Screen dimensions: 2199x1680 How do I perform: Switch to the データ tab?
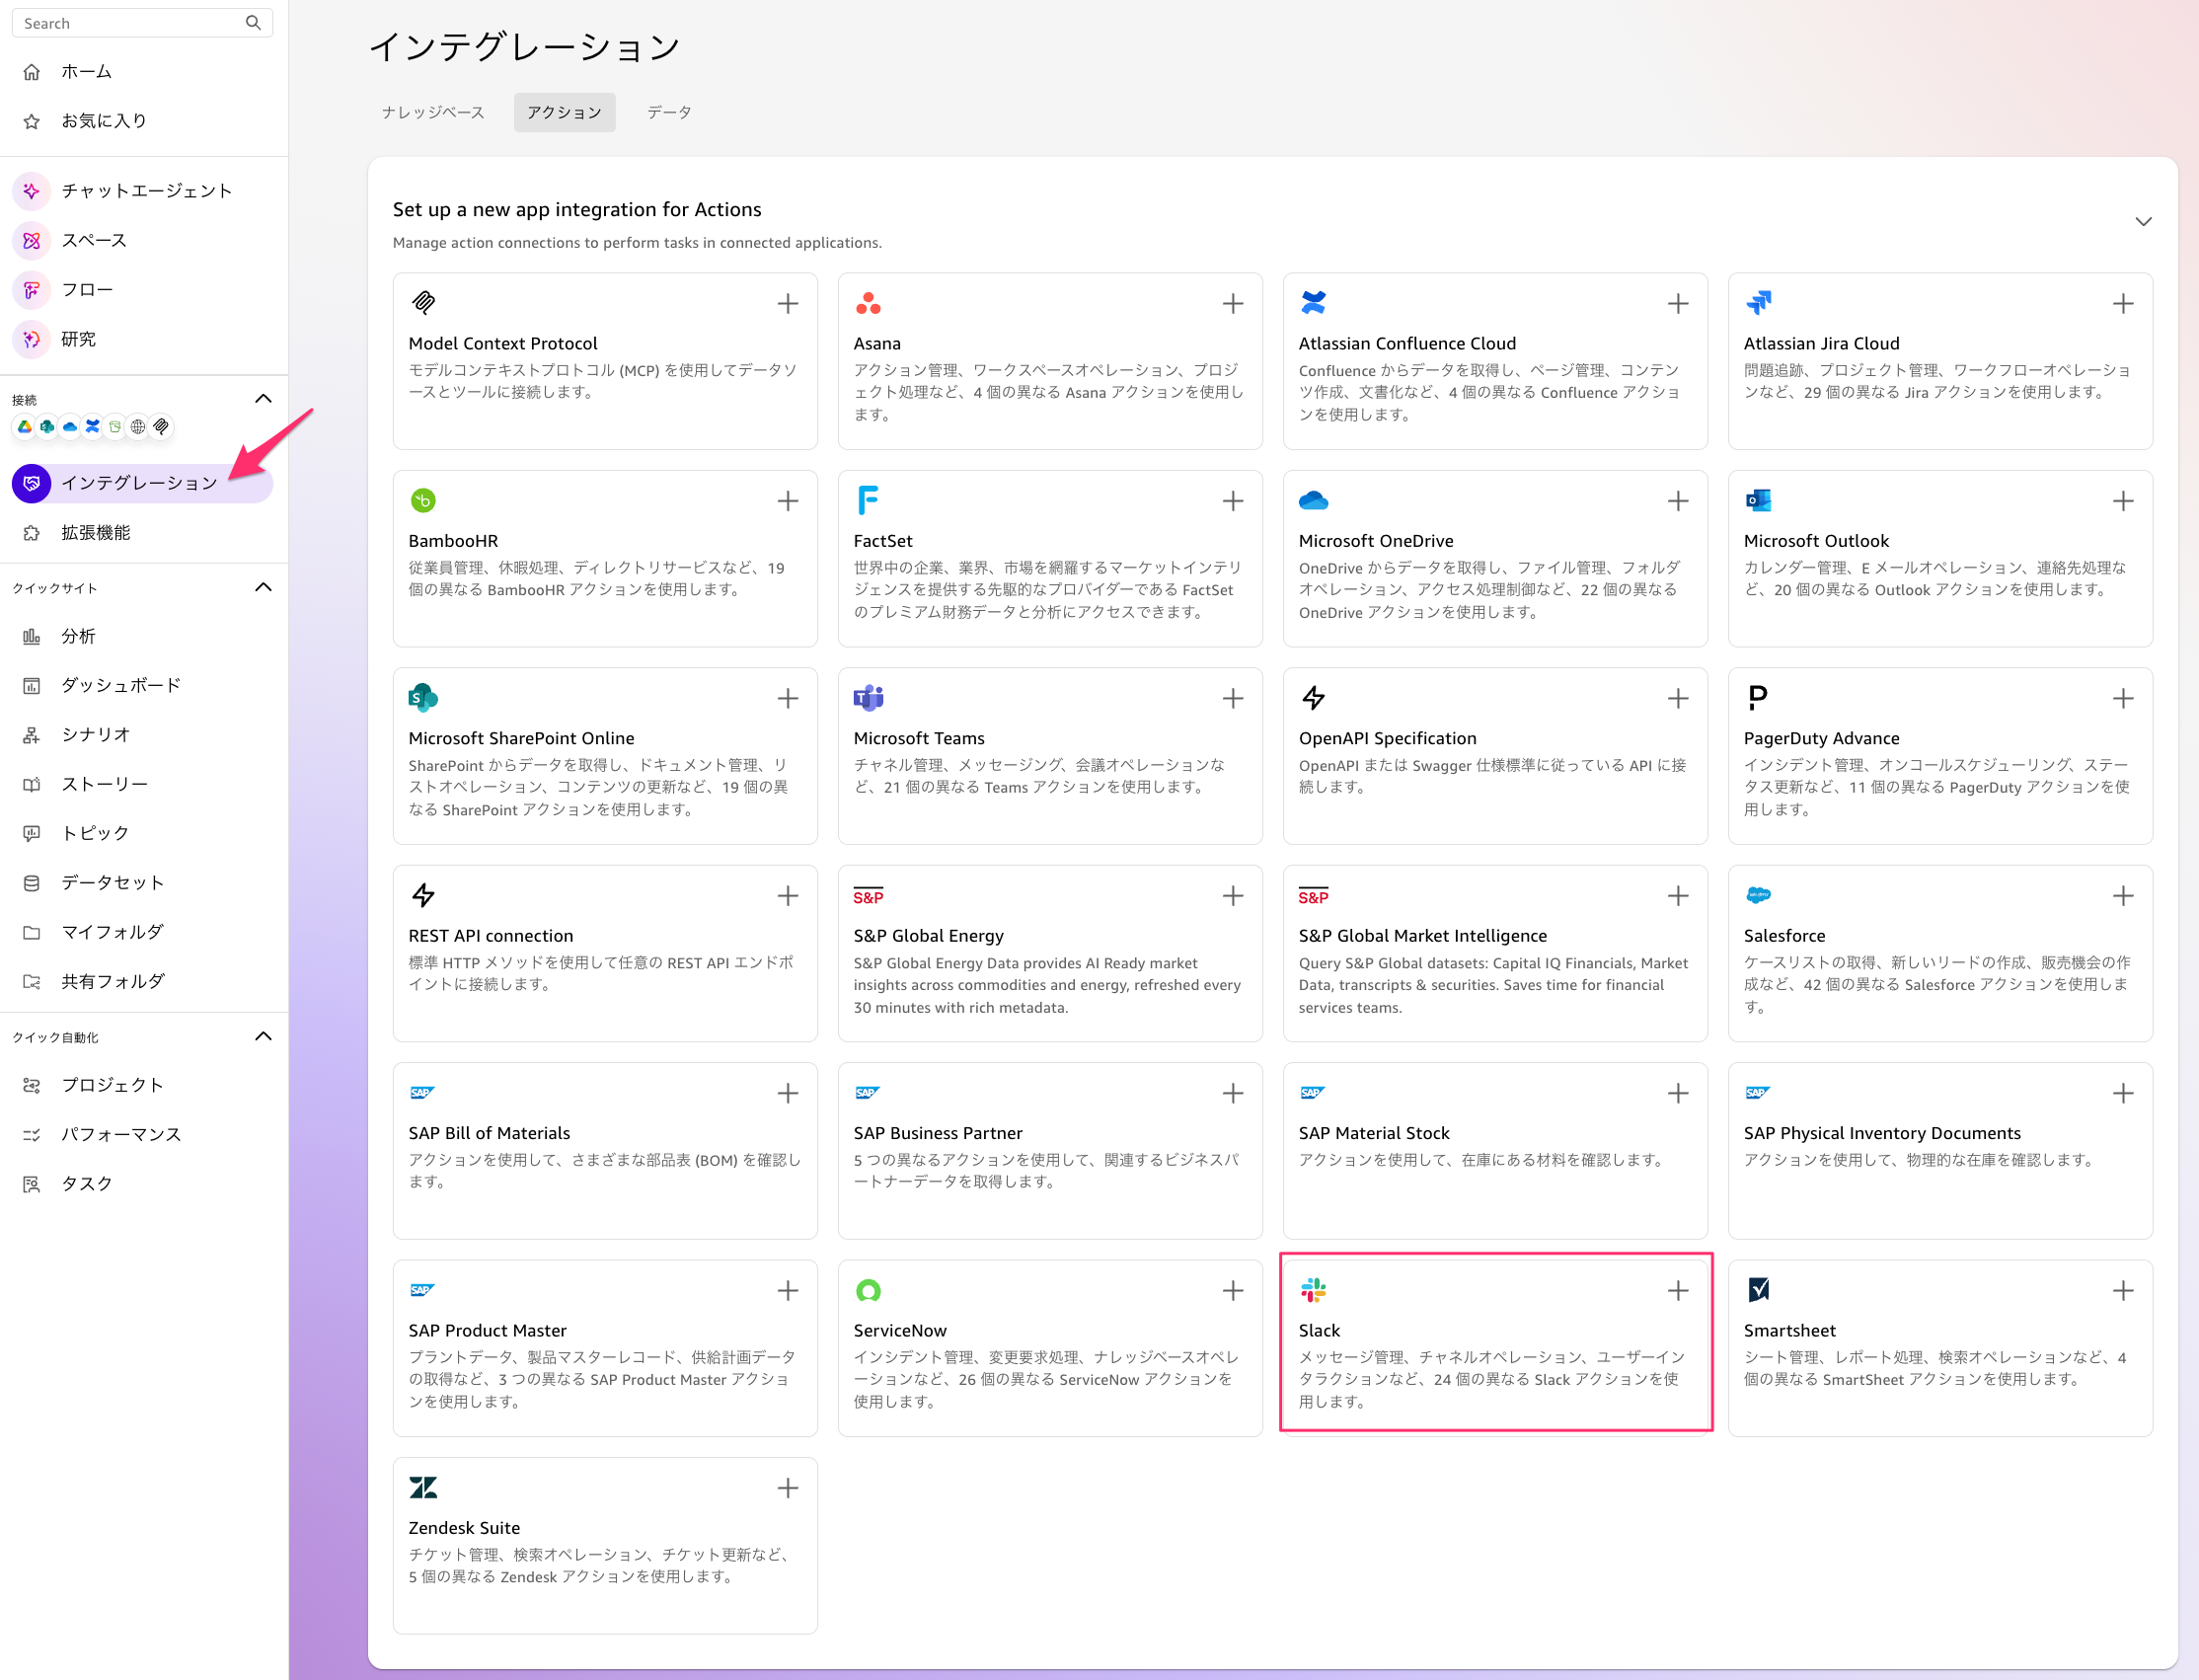pyautogui.click(x=668, y=112)
